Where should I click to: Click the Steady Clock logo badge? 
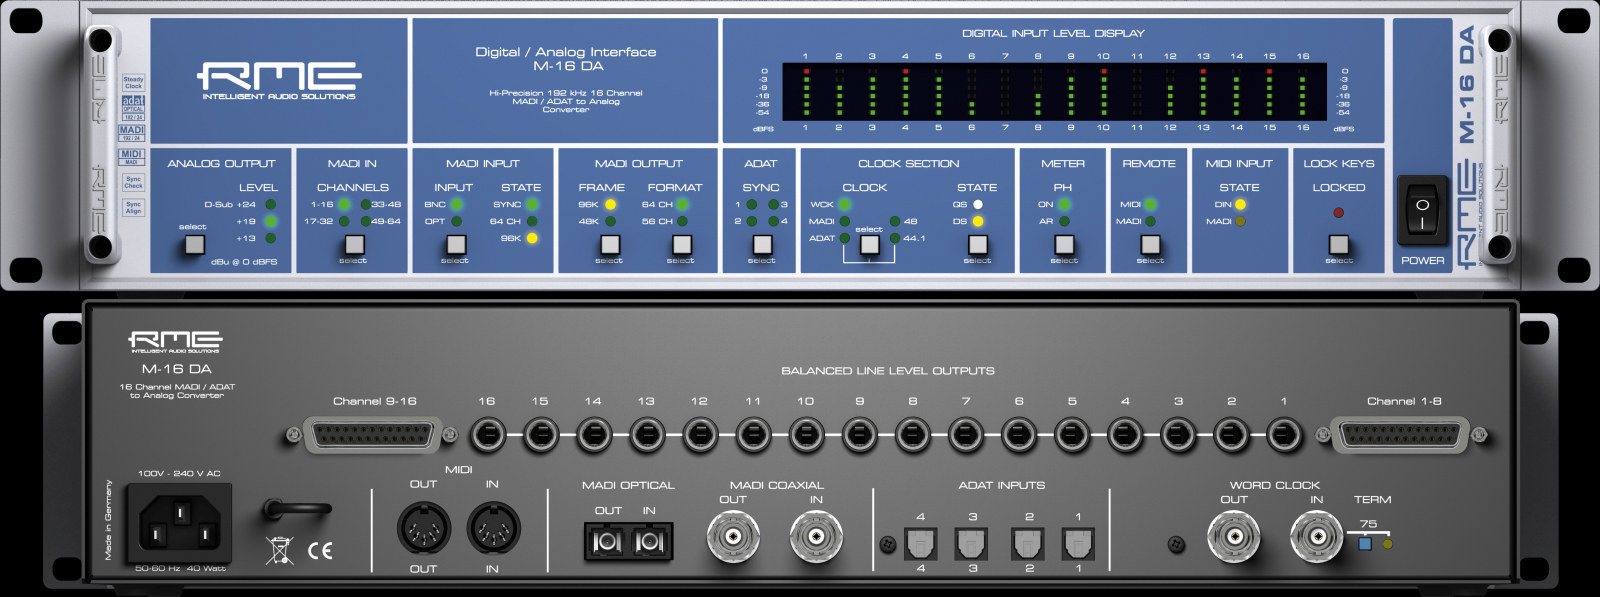[133, 82]
